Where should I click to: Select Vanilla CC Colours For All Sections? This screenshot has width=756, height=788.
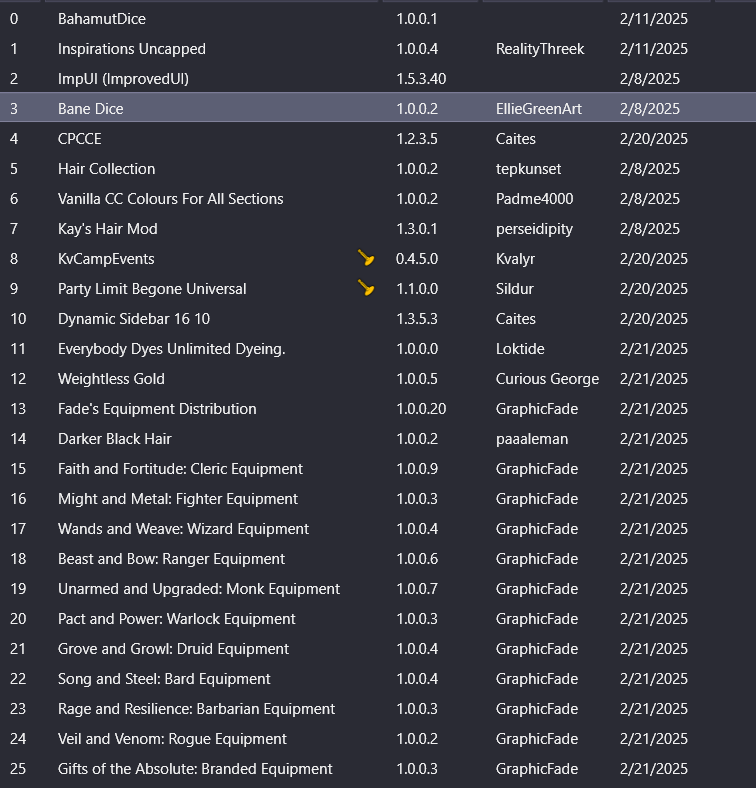tap(171, 199)
